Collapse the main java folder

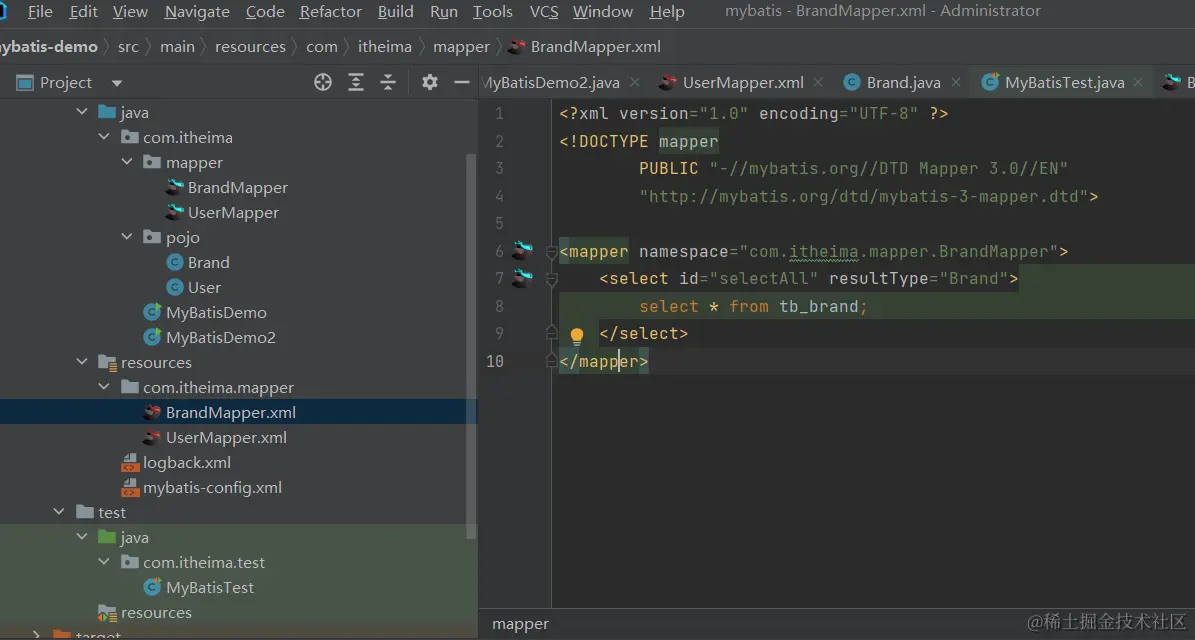[82, 112]
